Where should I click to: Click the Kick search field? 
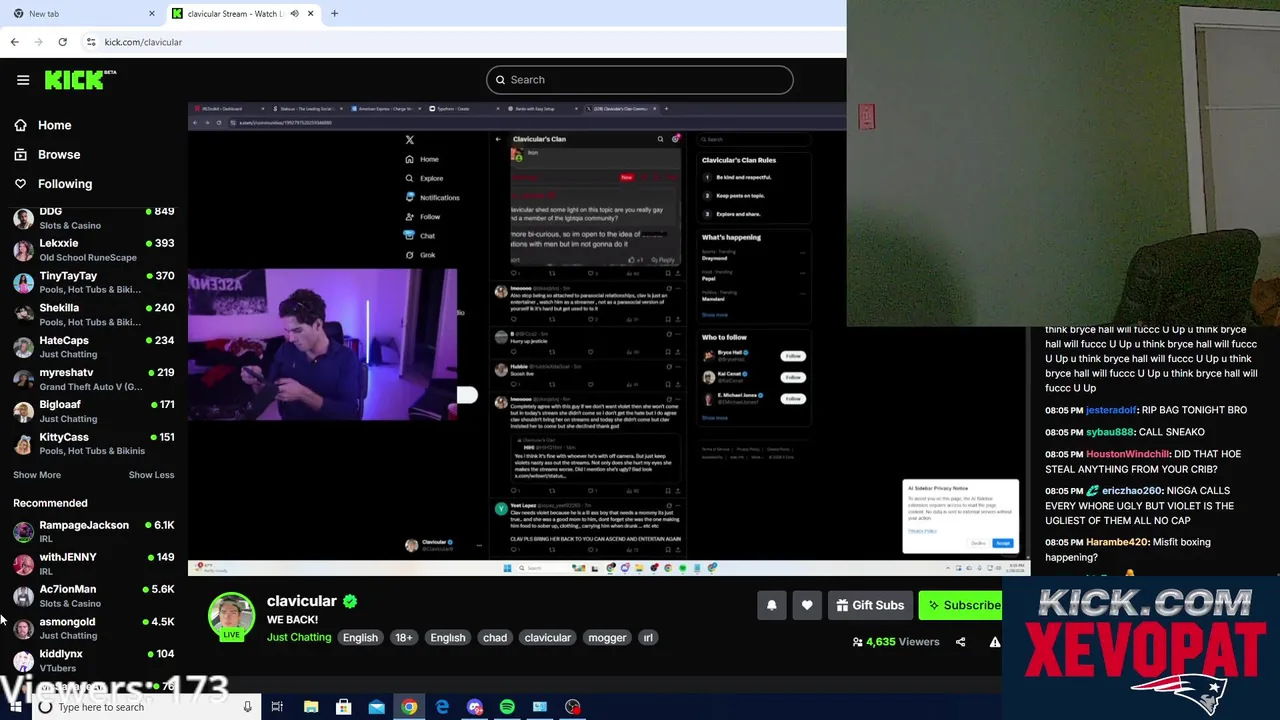point(640,80)
